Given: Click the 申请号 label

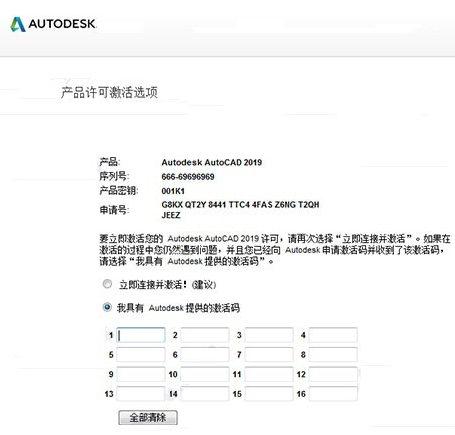Looking at the screenshot, I should pos(114,210).
